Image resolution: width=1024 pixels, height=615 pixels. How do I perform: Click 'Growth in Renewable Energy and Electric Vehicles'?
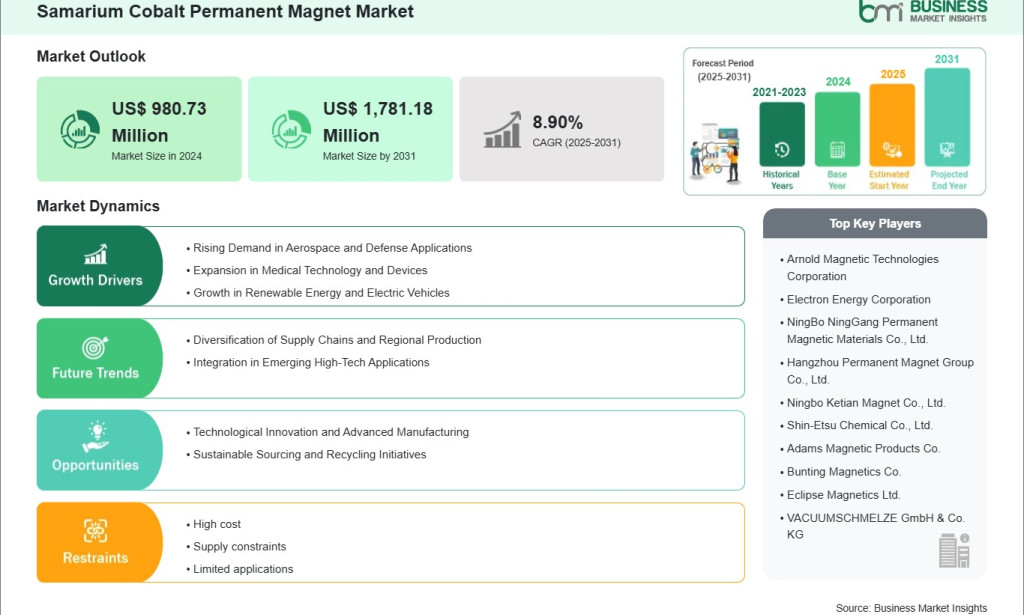321,292
